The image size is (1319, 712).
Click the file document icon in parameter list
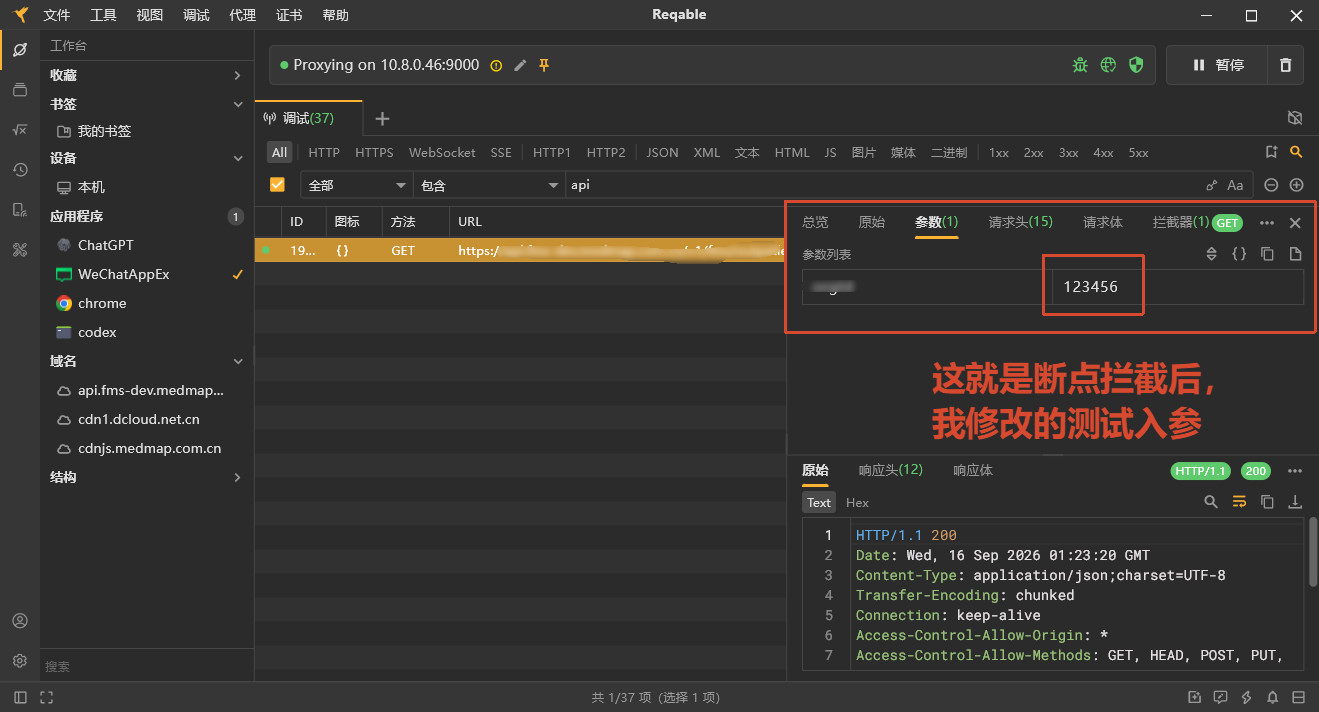tap(1295, 254)
